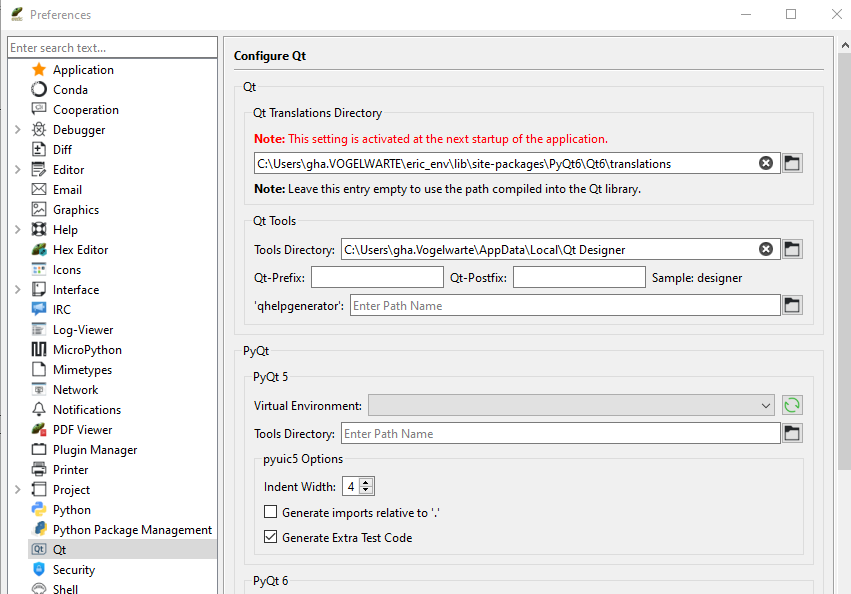This screenshot has width=851, height=594.
Task: Uncheck Generate Extra Test Code
Action: click(x=271, y=537)
